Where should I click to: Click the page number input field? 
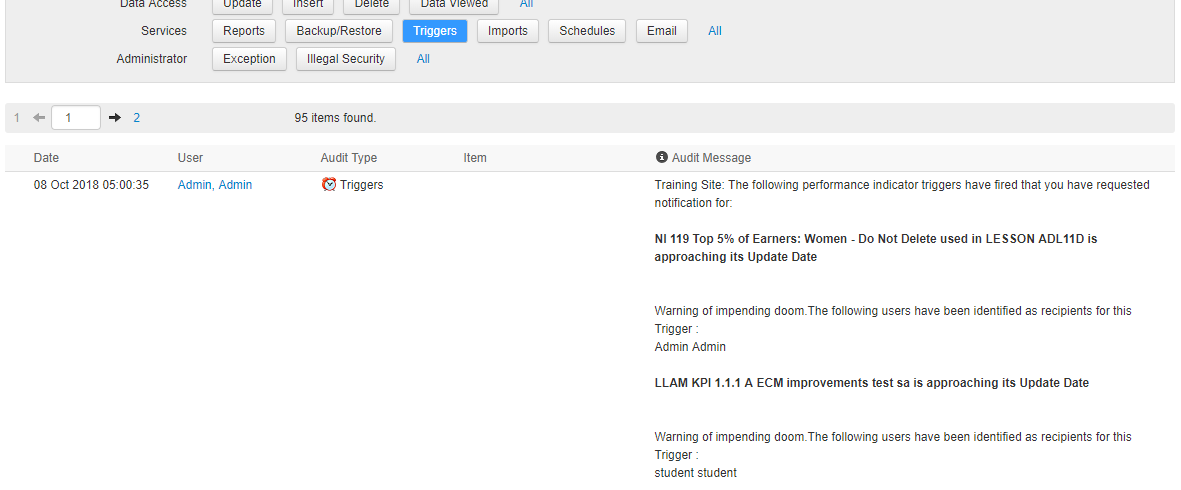[x=76, y=117]
